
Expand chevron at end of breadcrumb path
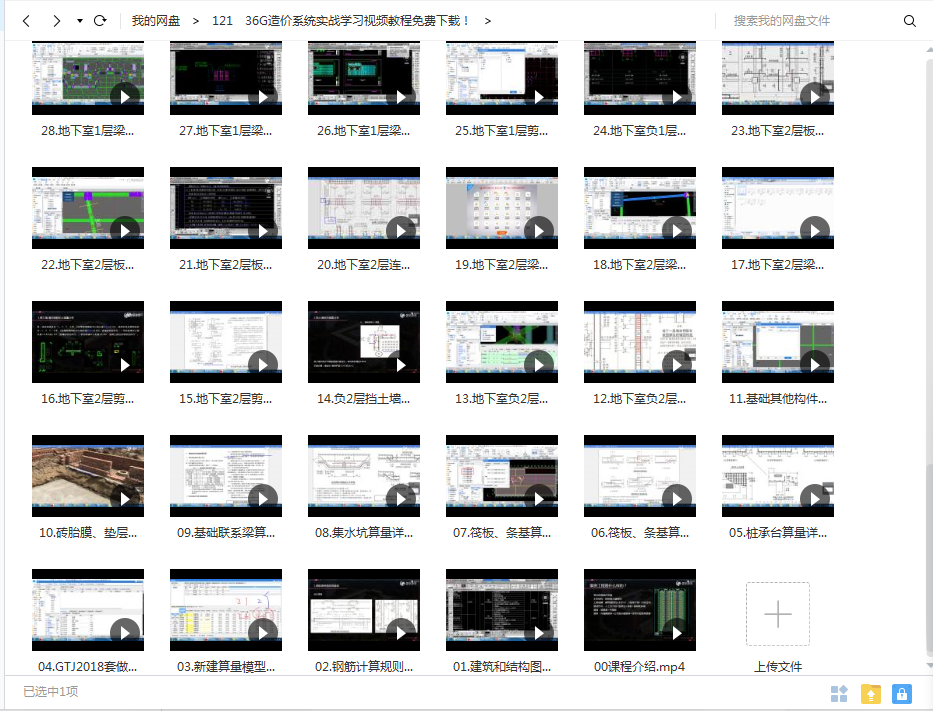(487, 21)
